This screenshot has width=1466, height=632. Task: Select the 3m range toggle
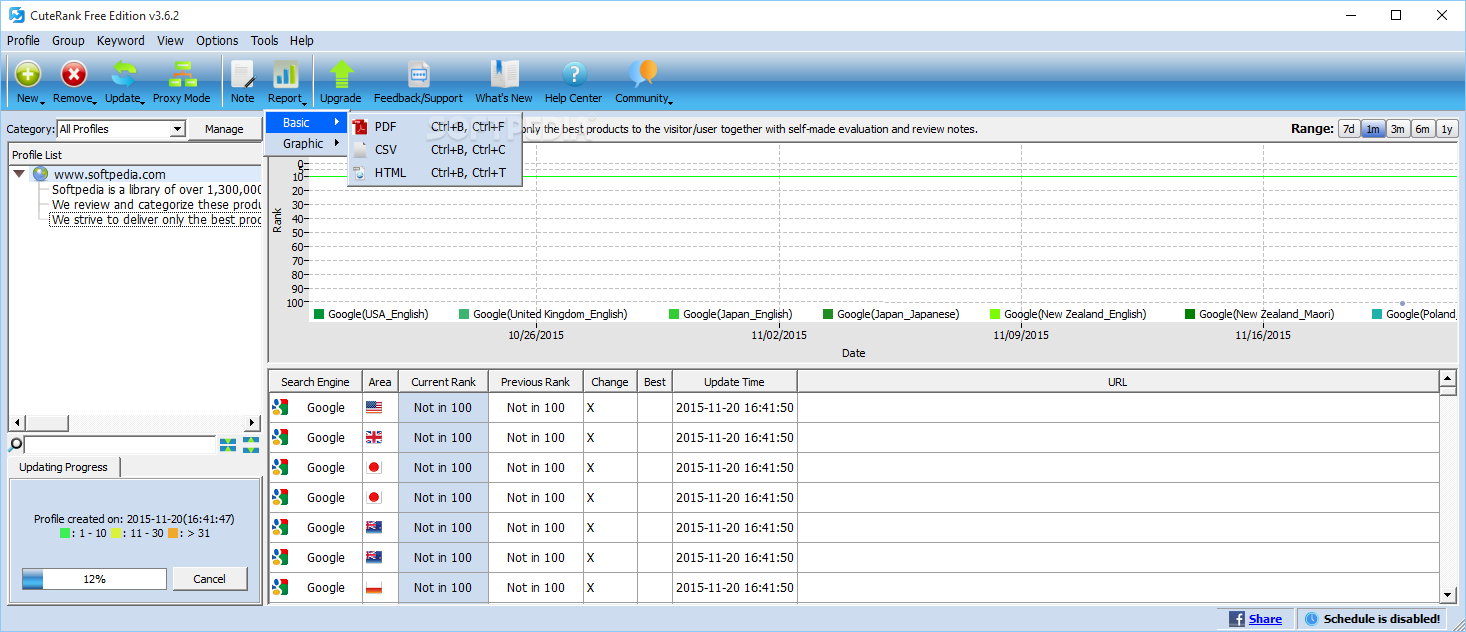(1398, 129)
